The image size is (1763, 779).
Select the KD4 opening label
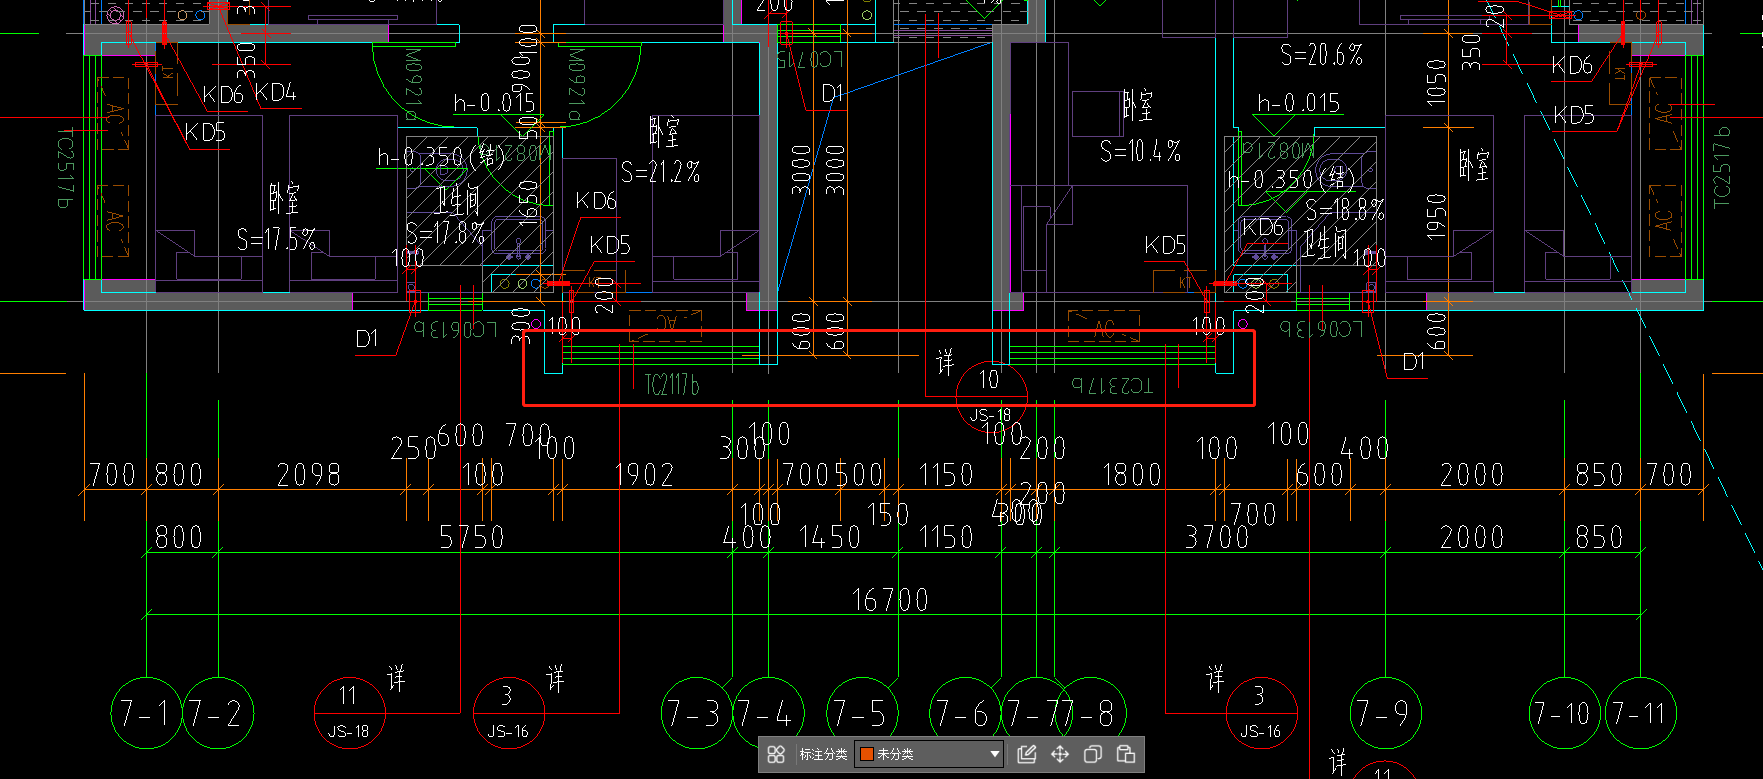pyautogui.click(x=276, y=93)
